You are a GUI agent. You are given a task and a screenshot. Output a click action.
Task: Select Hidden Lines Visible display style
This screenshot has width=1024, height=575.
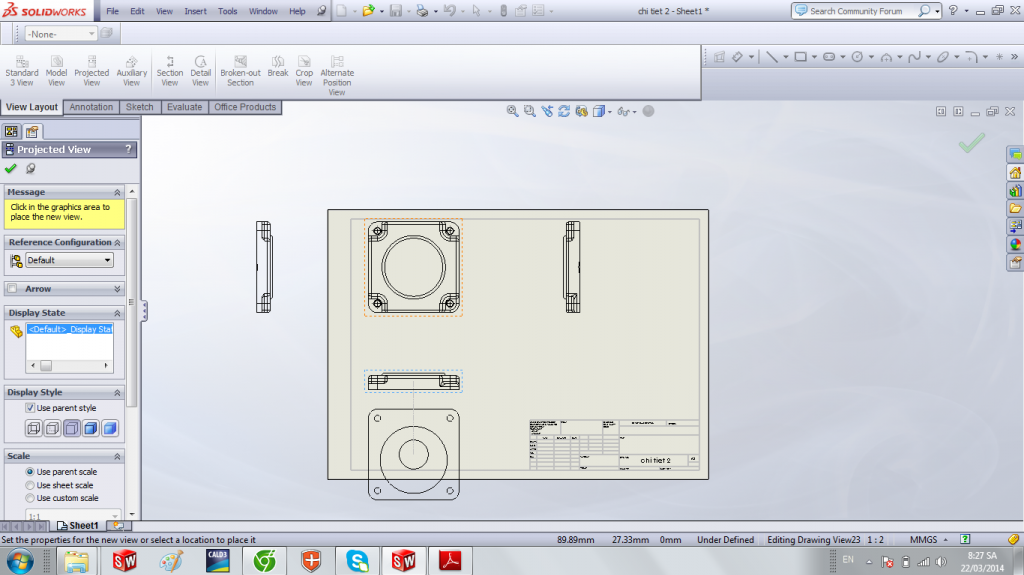point(52,429)
